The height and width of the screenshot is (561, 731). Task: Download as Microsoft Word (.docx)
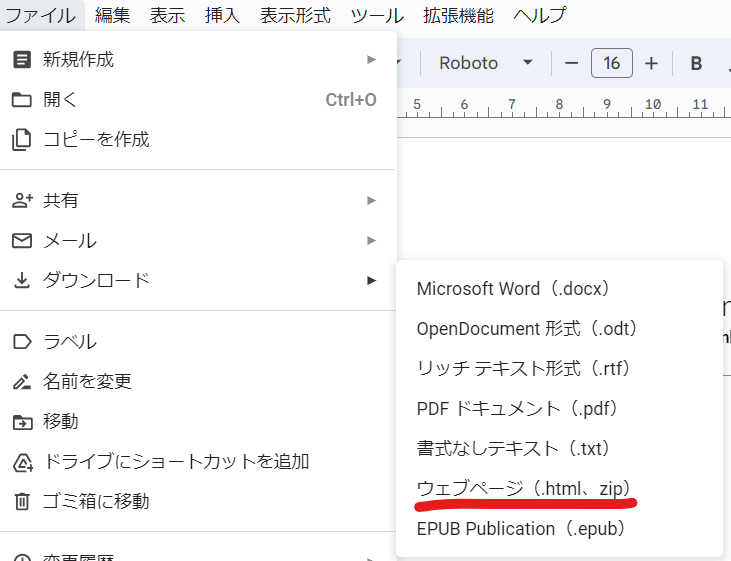point(559,289)
